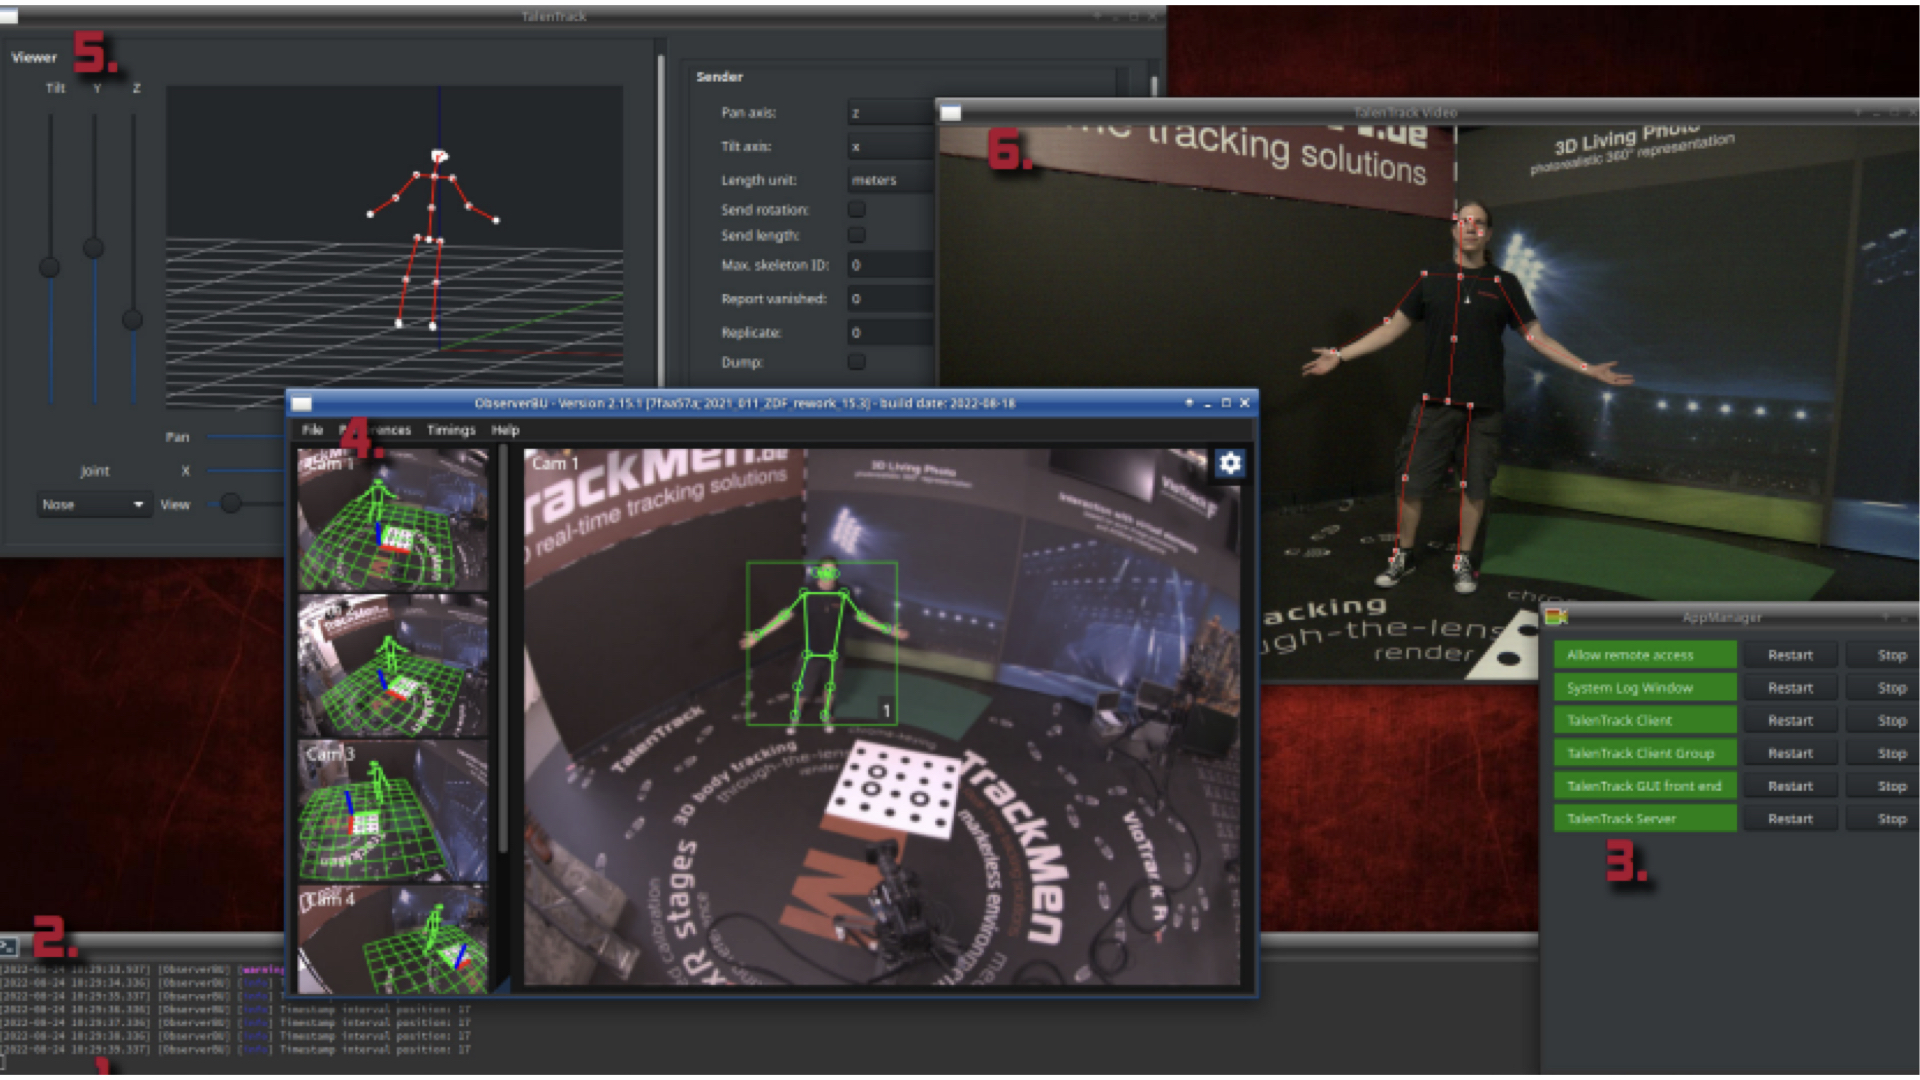The height and width of the screenshot is (1080, 1920).
Task: Click the Report vanished input field
Action: tap(891, 299)
